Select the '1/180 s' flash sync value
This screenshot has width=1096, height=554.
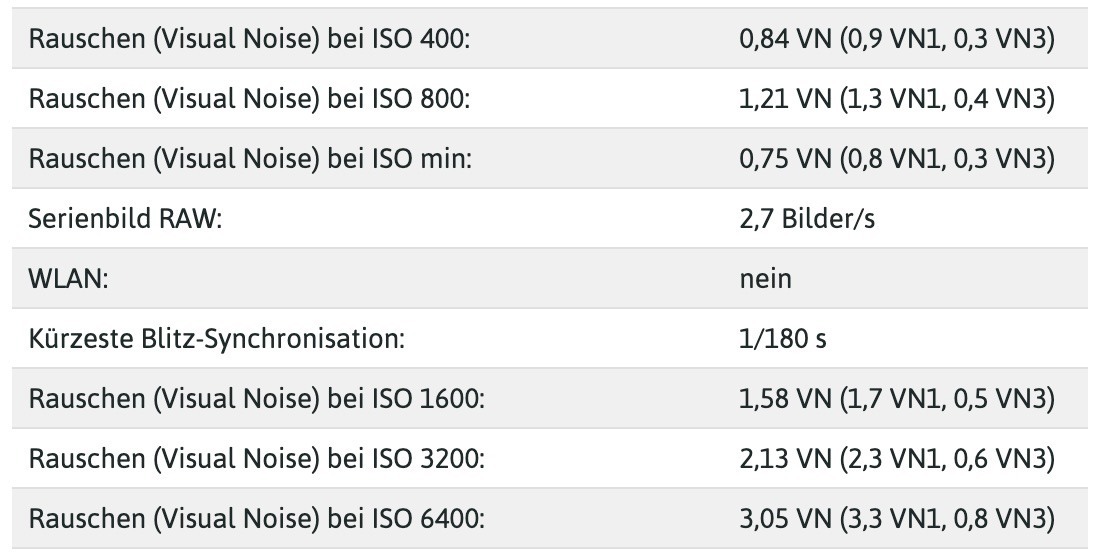point(783,339)
